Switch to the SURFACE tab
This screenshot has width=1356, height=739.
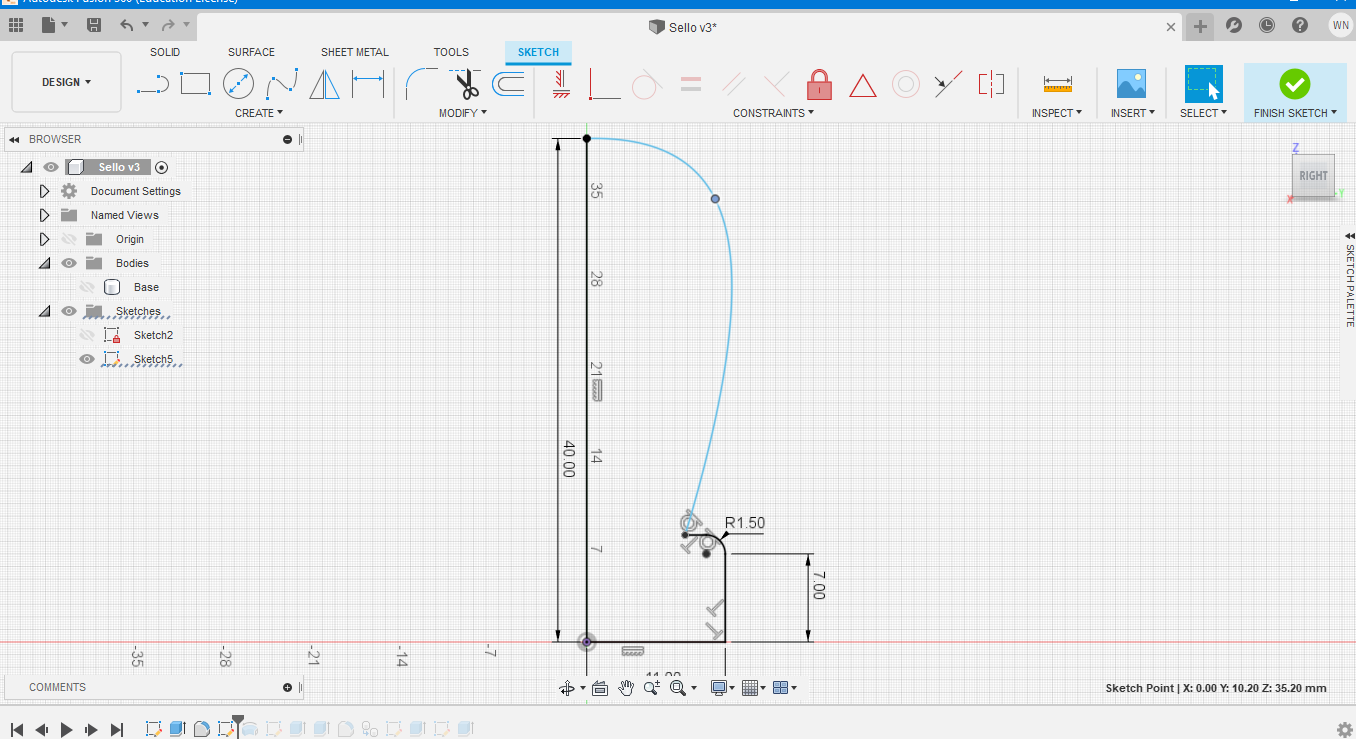(x=251, y=52)
